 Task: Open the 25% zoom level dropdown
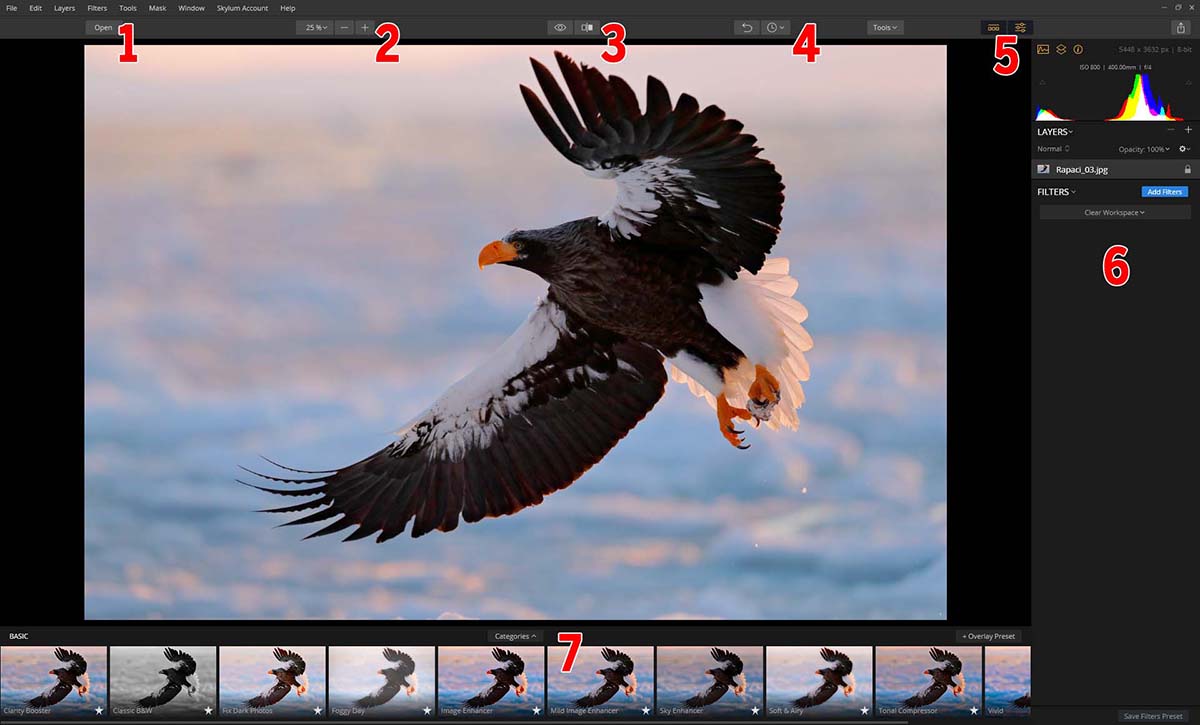tap(315, 28)
